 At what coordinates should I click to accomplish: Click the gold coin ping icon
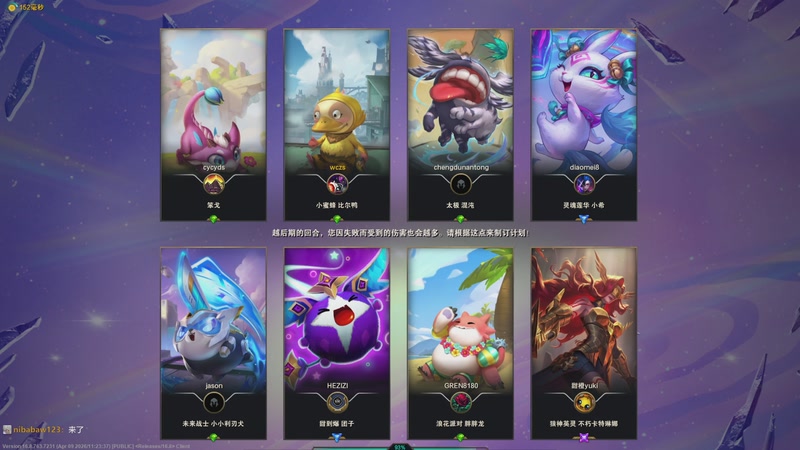tap(12, 7)
